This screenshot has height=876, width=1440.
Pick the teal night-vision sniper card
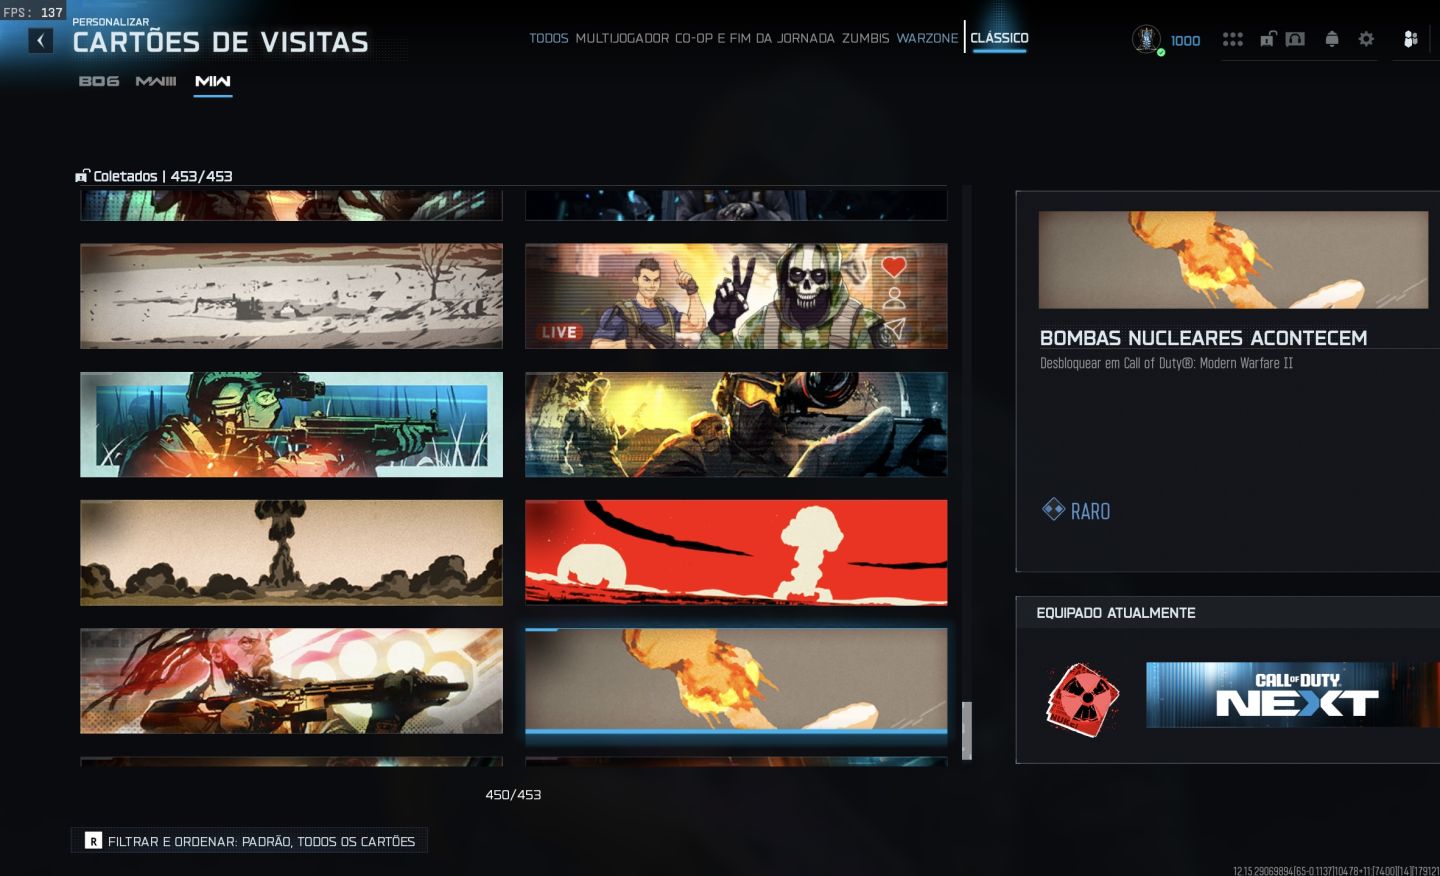(x=291, y=424)
